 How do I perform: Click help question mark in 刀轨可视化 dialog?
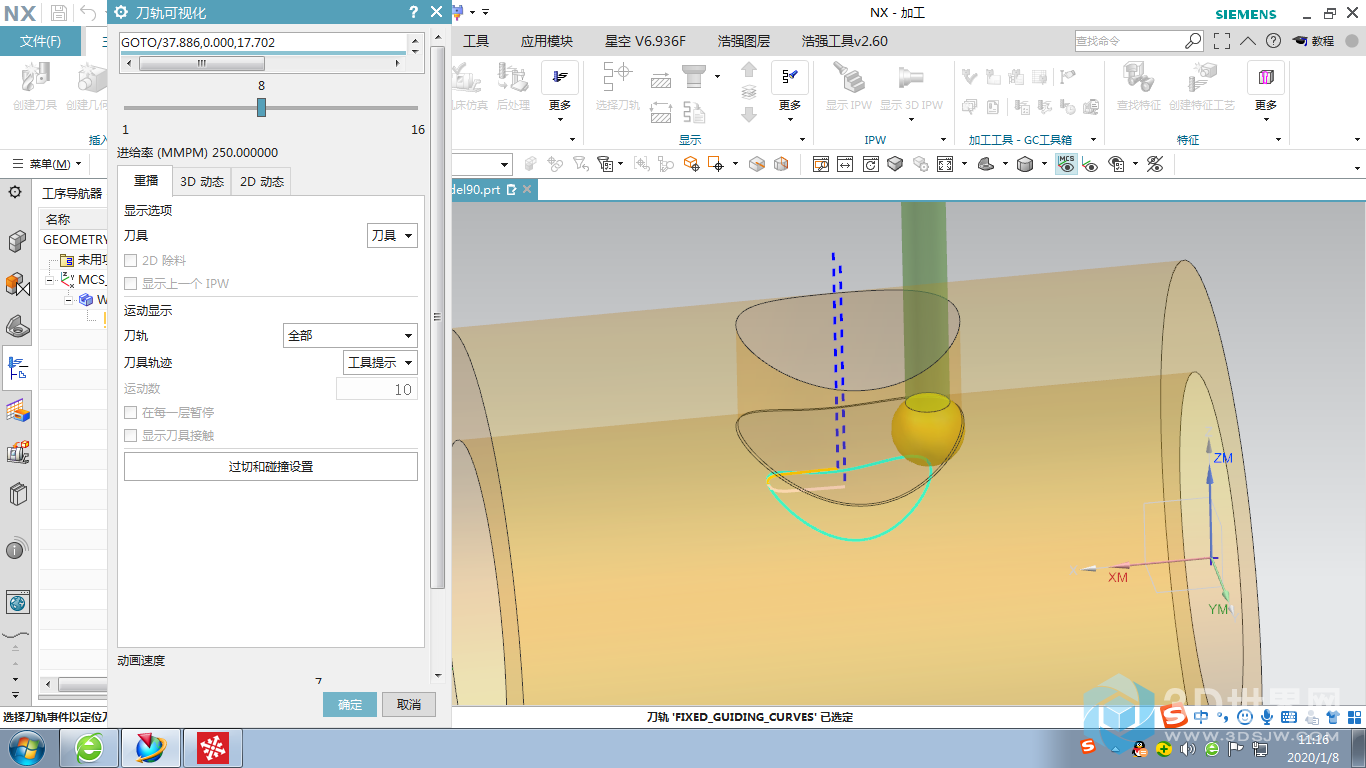point(413,12)
